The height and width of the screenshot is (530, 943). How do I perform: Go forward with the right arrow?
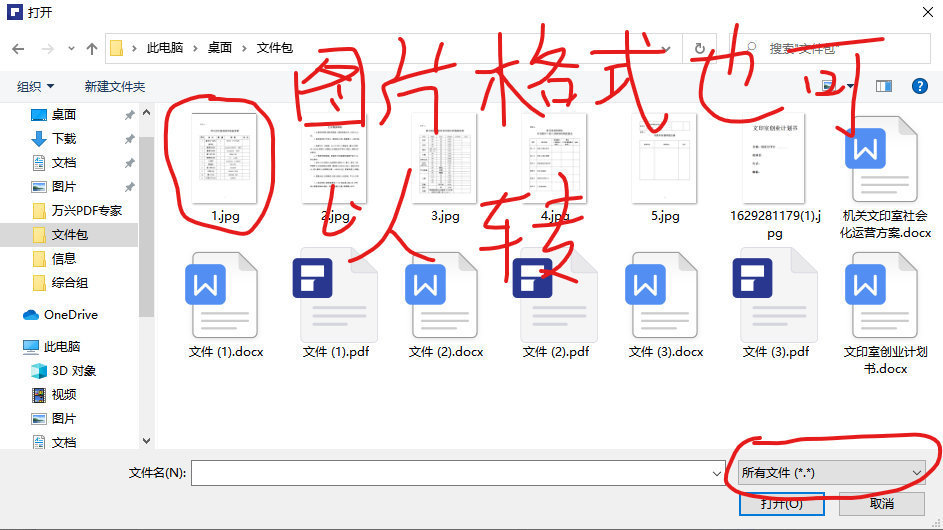[x=48, y=49]
